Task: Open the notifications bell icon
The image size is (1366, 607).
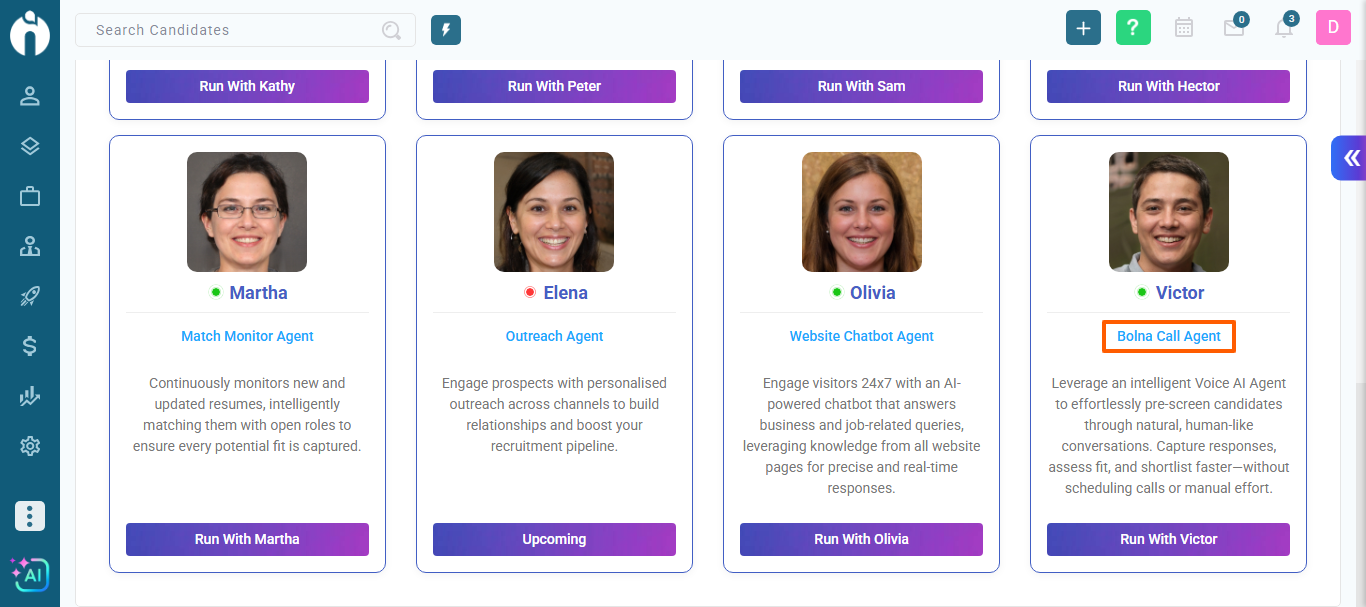Action: coord(1284,28)
